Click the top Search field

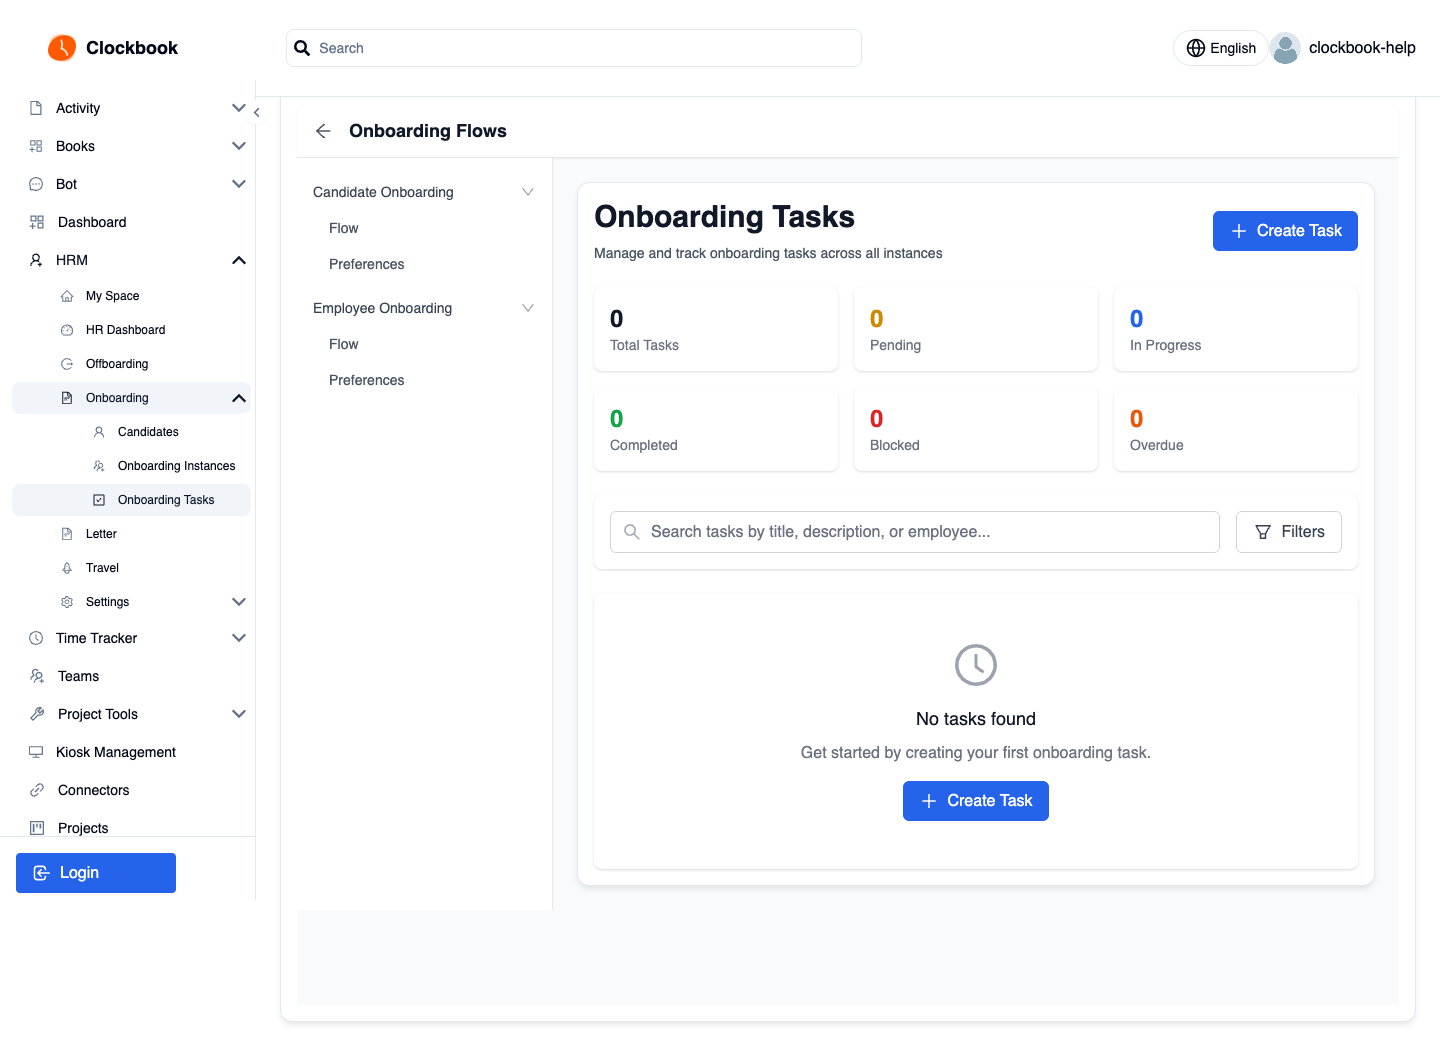pos(574,48)
